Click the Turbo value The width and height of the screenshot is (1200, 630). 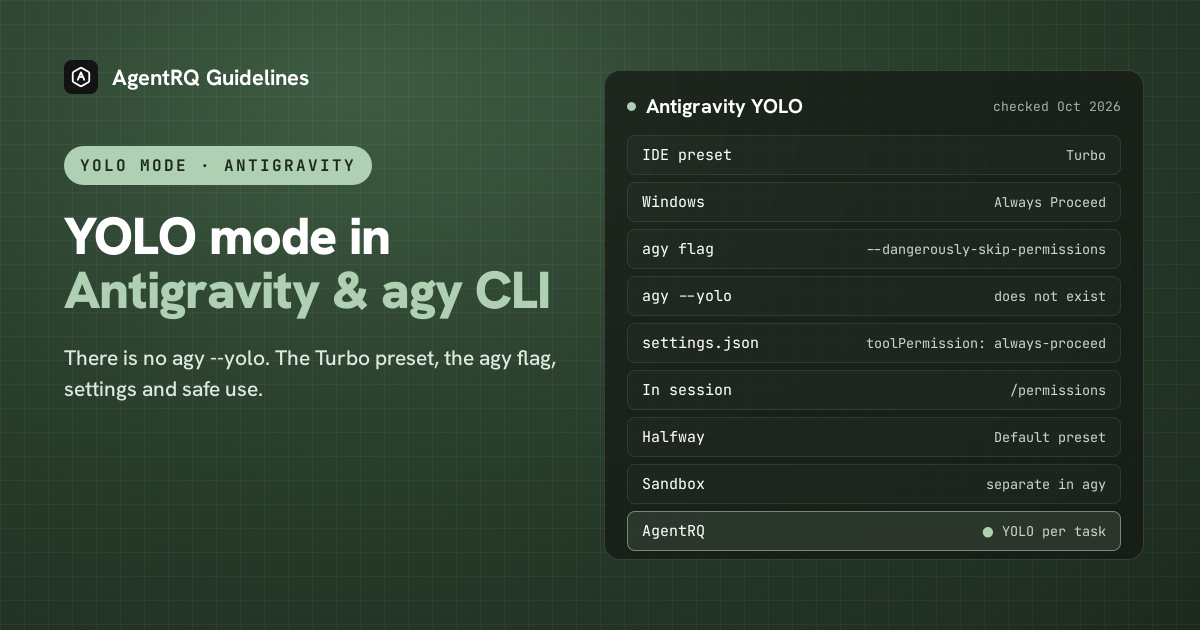(1086, 155)
